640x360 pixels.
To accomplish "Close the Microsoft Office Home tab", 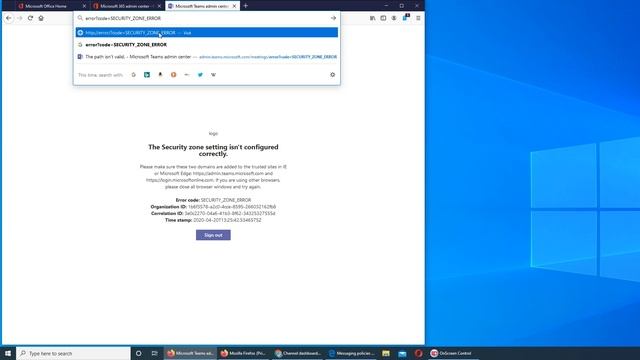I will [x=84, y=6].
